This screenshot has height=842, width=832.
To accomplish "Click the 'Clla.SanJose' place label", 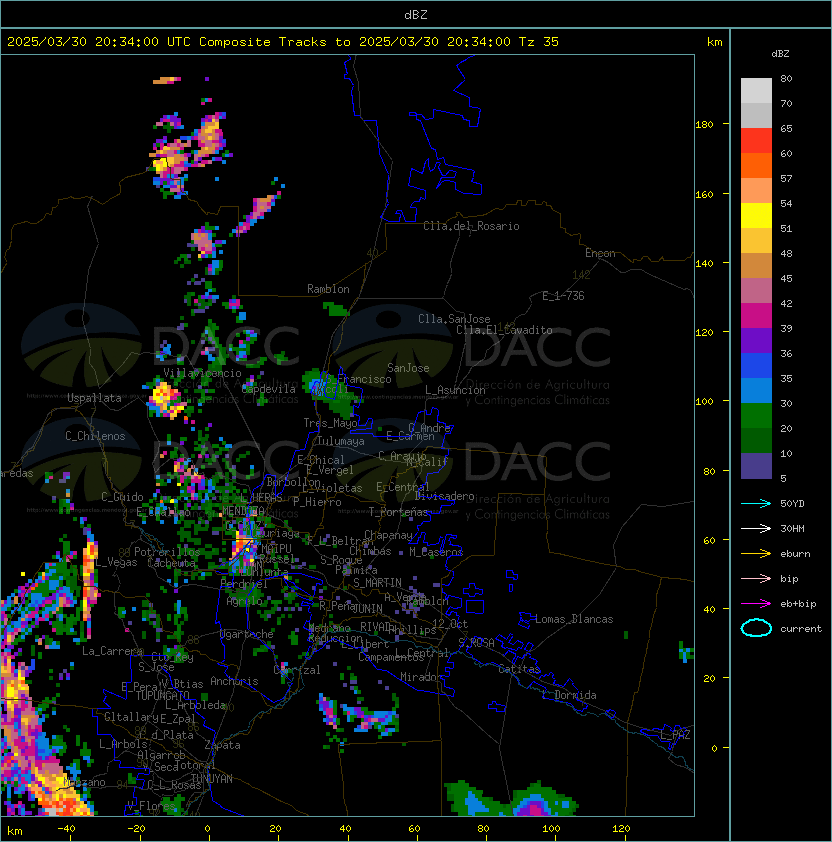I will 454,319.
